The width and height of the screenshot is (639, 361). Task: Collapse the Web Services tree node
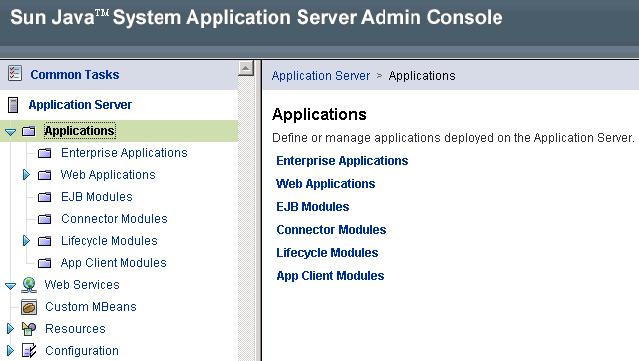point(11,286)
